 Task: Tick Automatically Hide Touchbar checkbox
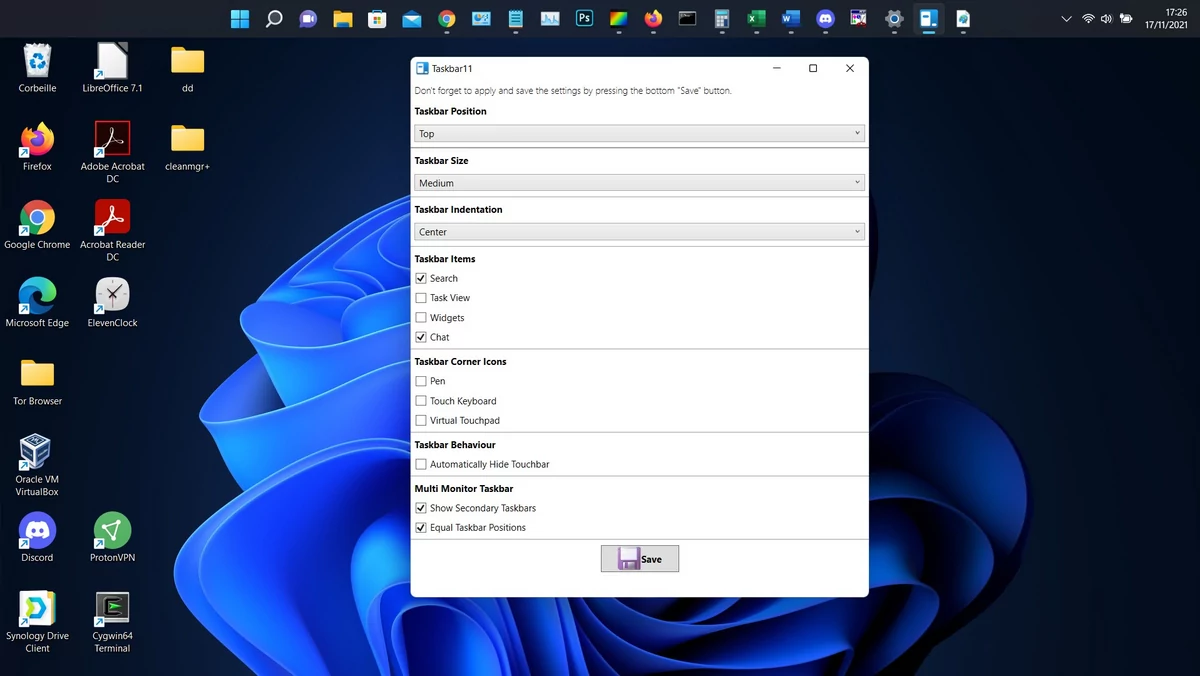pos(421,464)
